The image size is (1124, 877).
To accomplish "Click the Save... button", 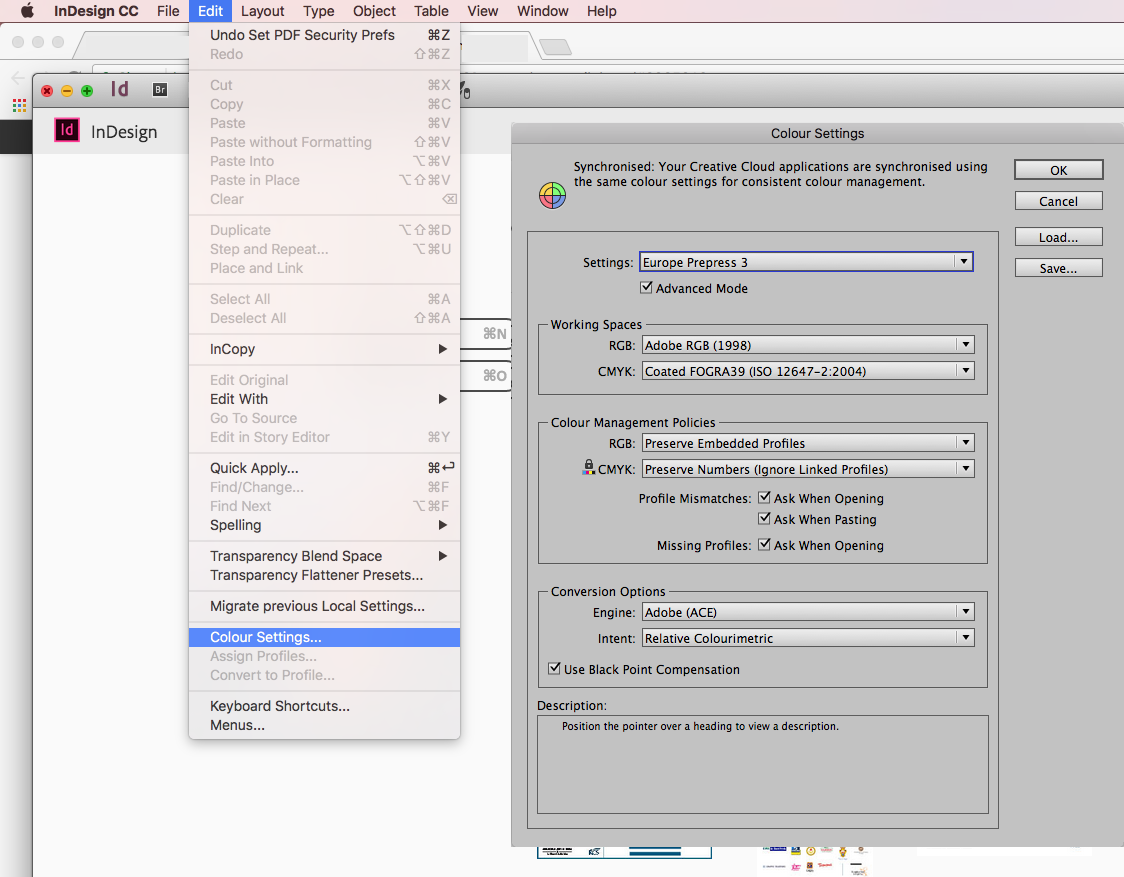I will click(x=1059, y=268).
